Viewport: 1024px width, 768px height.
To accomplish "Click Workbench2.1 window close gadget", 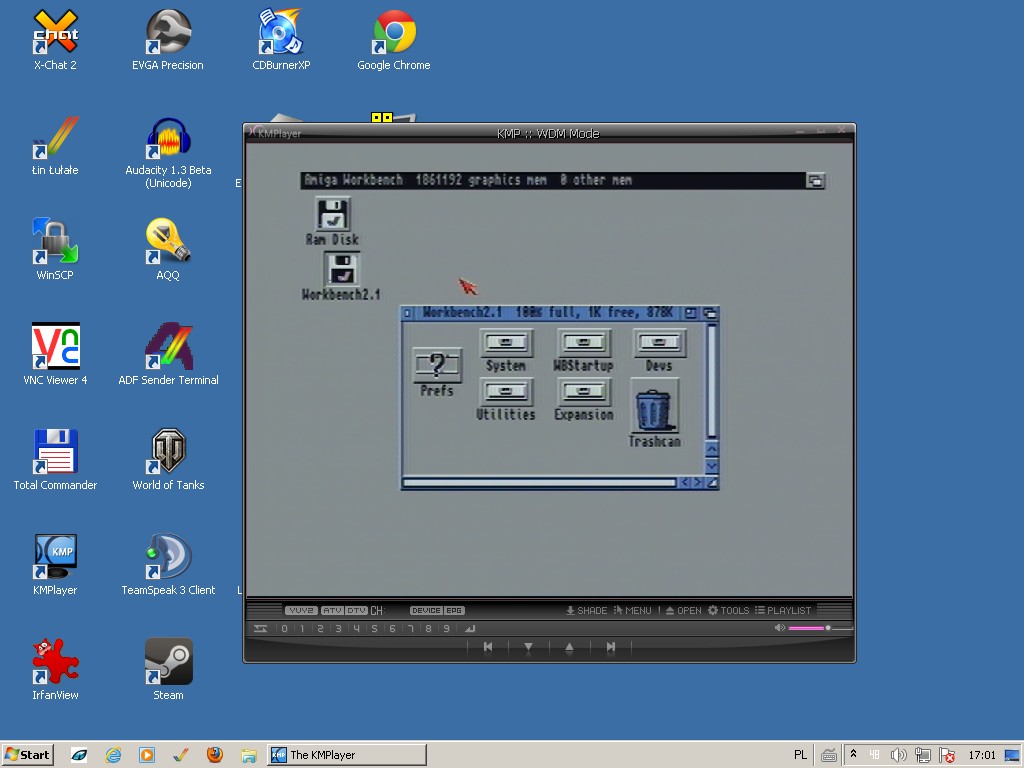I will click(x=408, y=313).
